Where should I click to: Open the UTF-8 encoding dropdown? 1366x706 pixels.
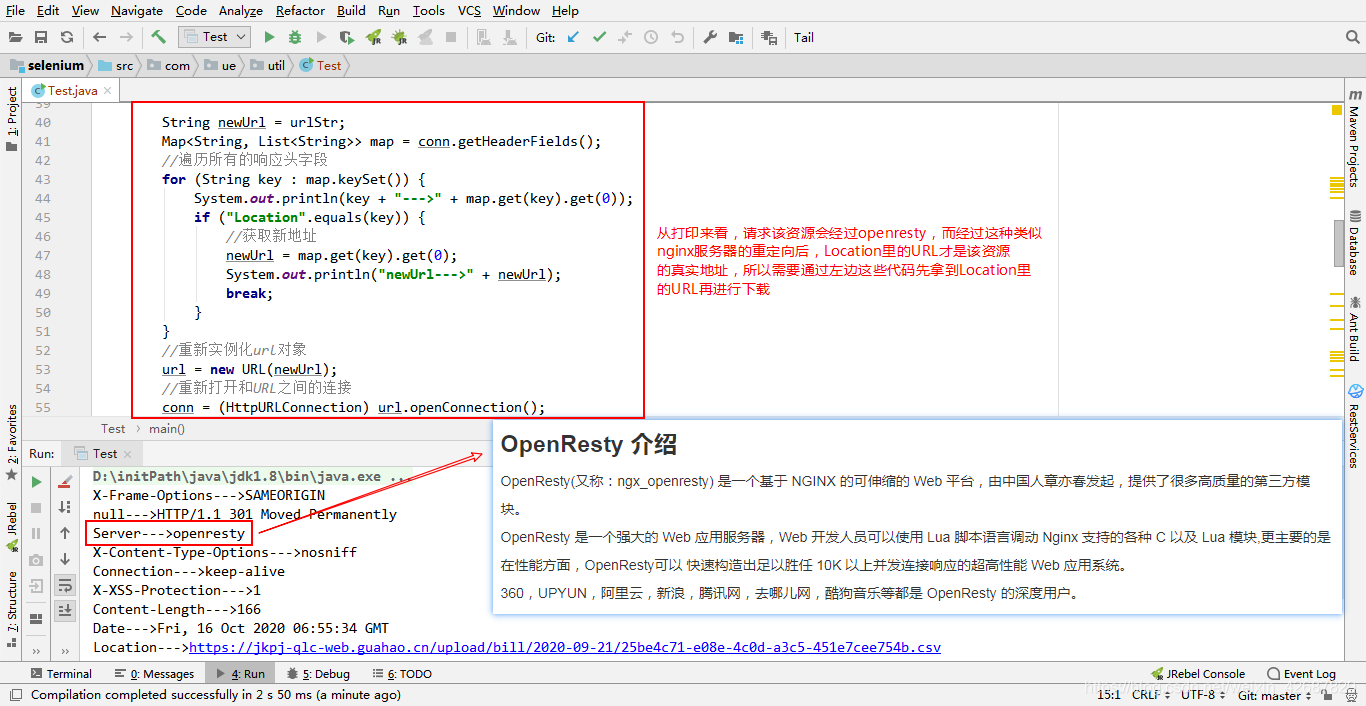1203,694
